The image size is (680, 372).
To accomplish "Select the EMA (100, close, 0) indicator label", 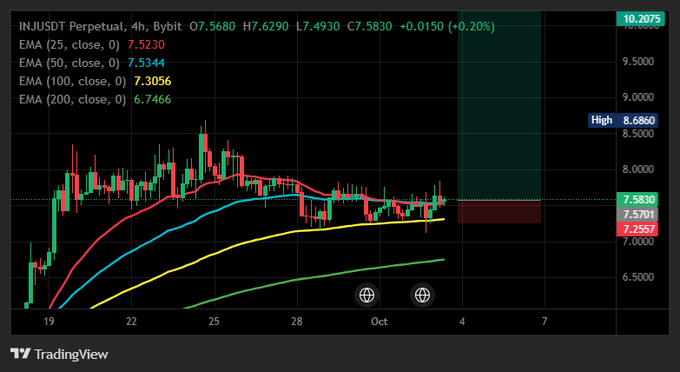I will 72,81.
